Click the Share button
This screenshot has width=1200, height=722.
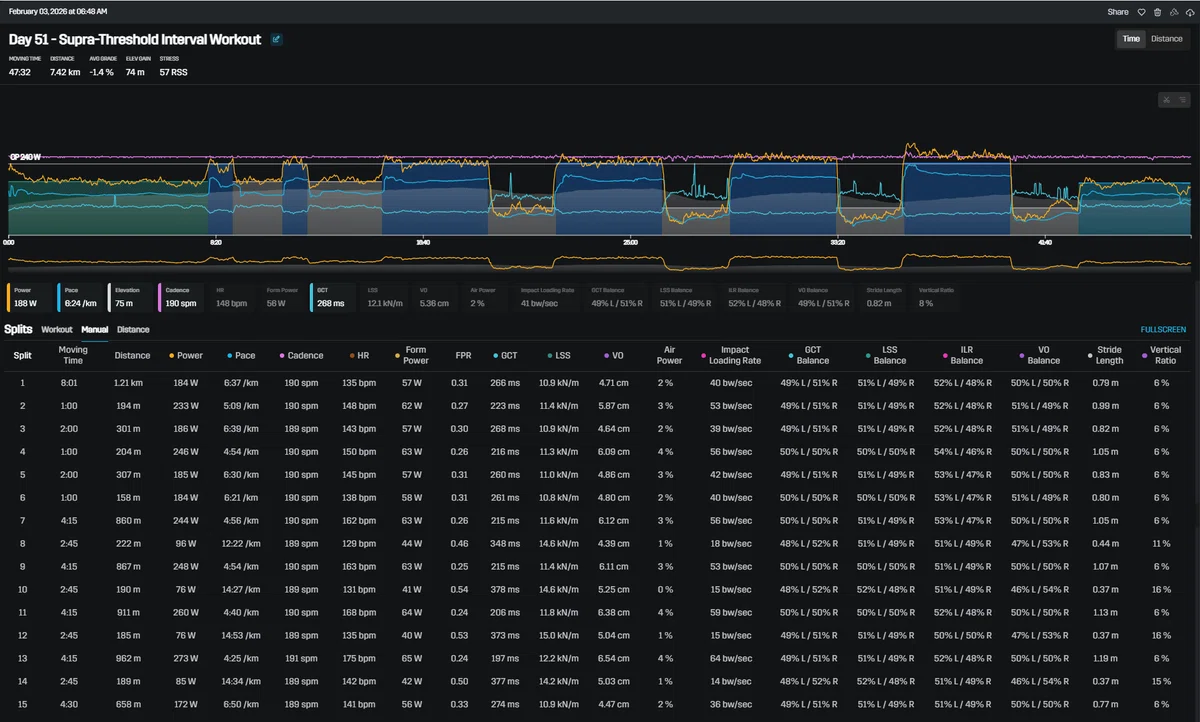(x=1118, y=12)
